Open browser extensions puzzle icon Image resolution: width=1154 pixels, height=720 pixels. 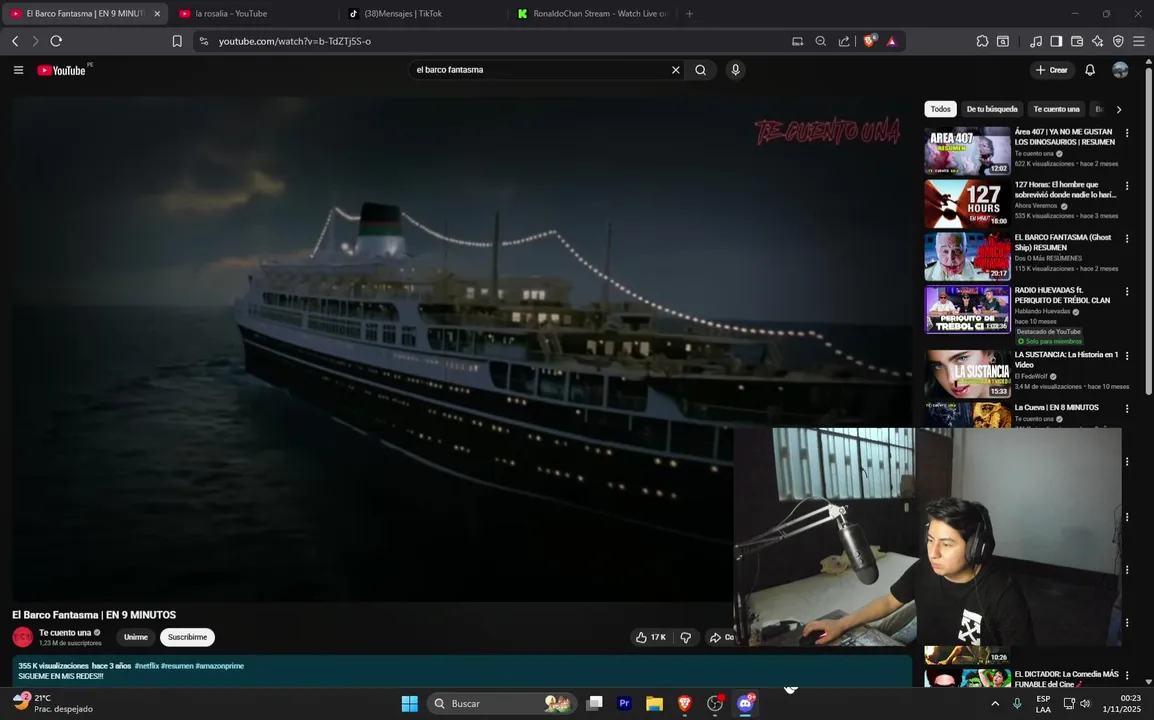(982, 41)
